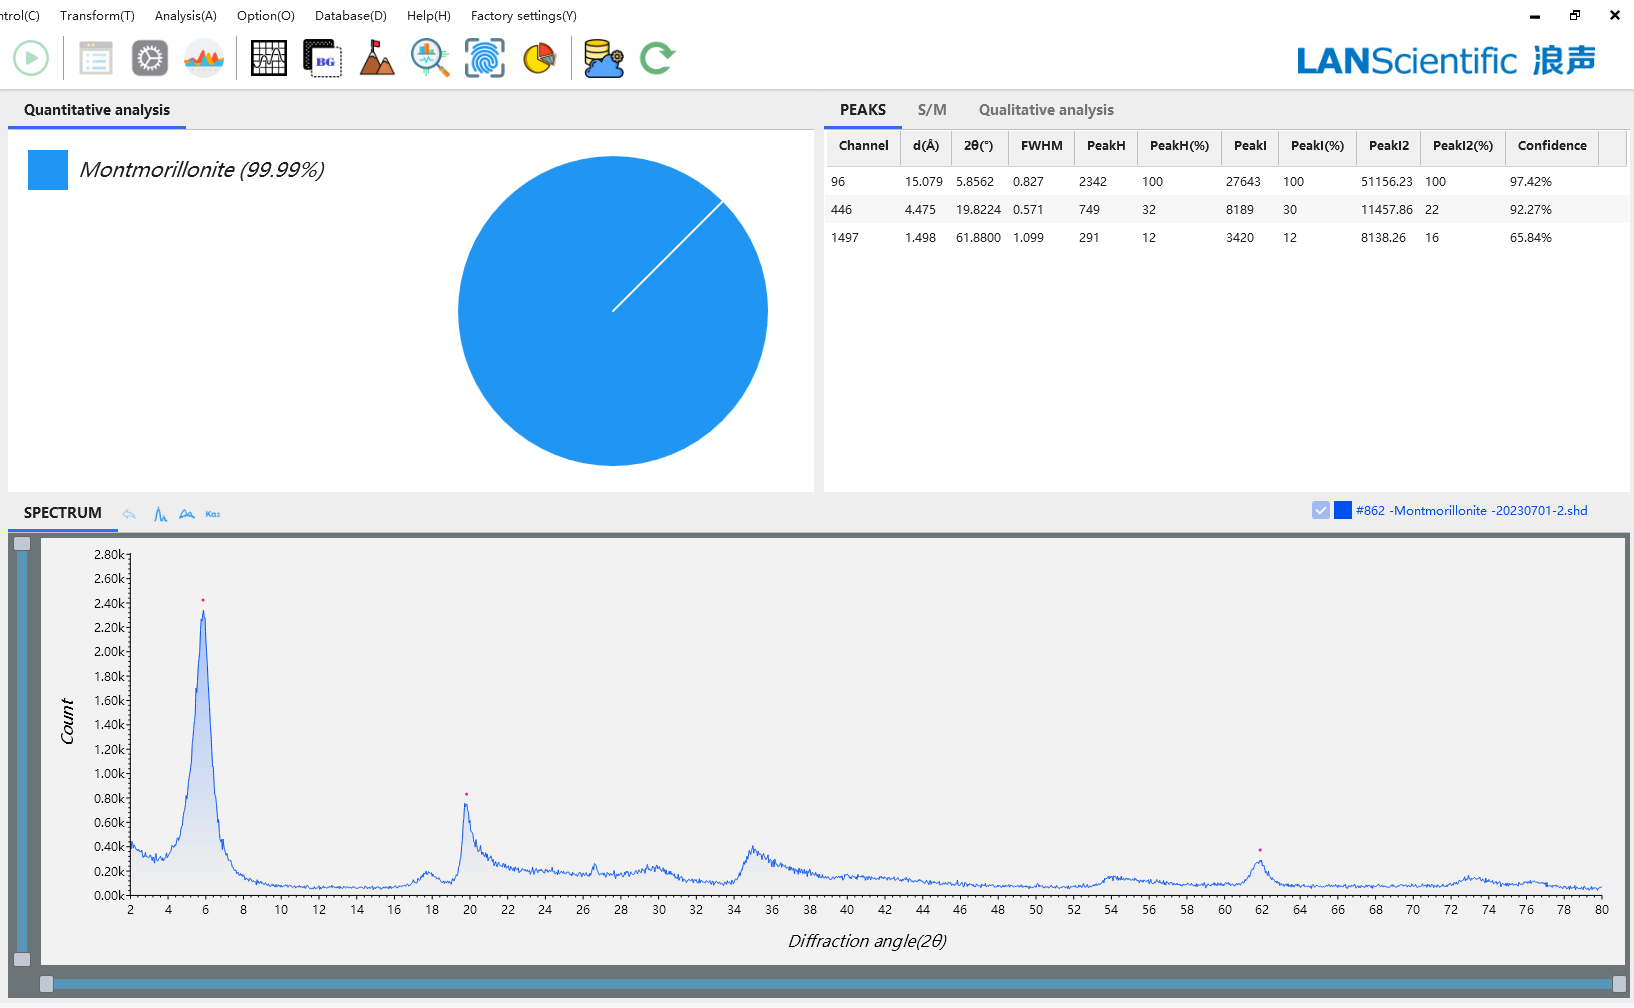Uncheck the #862 Montmorillonite spectrum checkbox
This screenshot has height=1008, width=1634.
pyautogui.click(x=1320, y=510)
